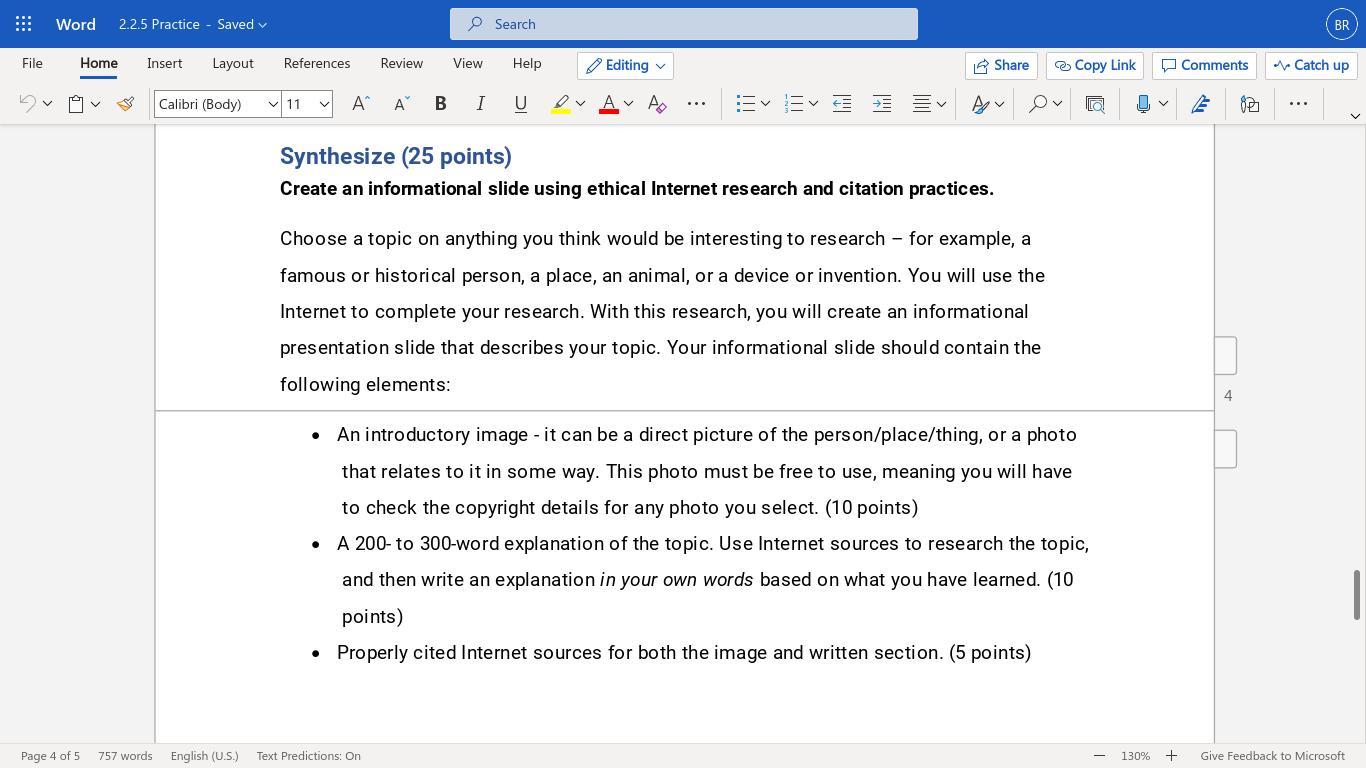Image resolution: width=1366 pixels, height=768 pixels.
Task: Click the Dictate microphone icon
Action: tap(1143, 104)
